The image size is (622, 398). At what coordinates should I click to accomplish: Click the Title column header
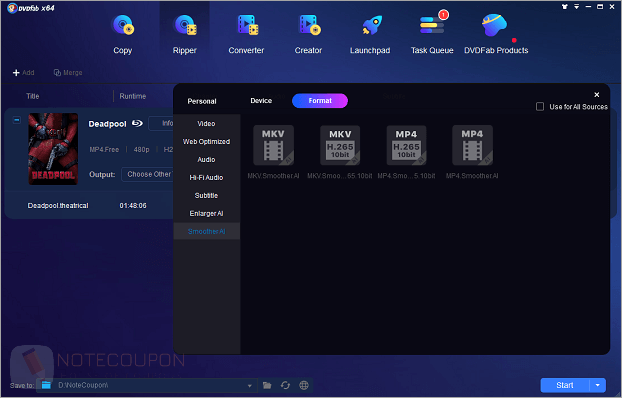33,96
